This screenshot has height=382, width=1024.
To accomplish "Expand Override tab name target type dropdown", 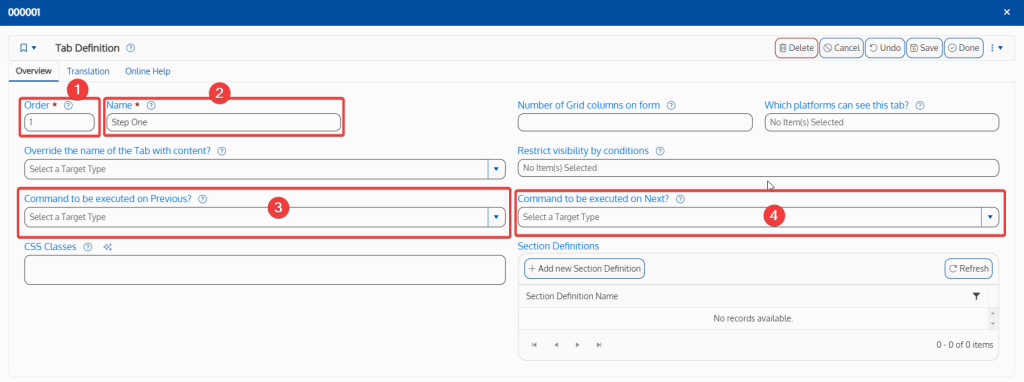I will (x=497, y=169).
